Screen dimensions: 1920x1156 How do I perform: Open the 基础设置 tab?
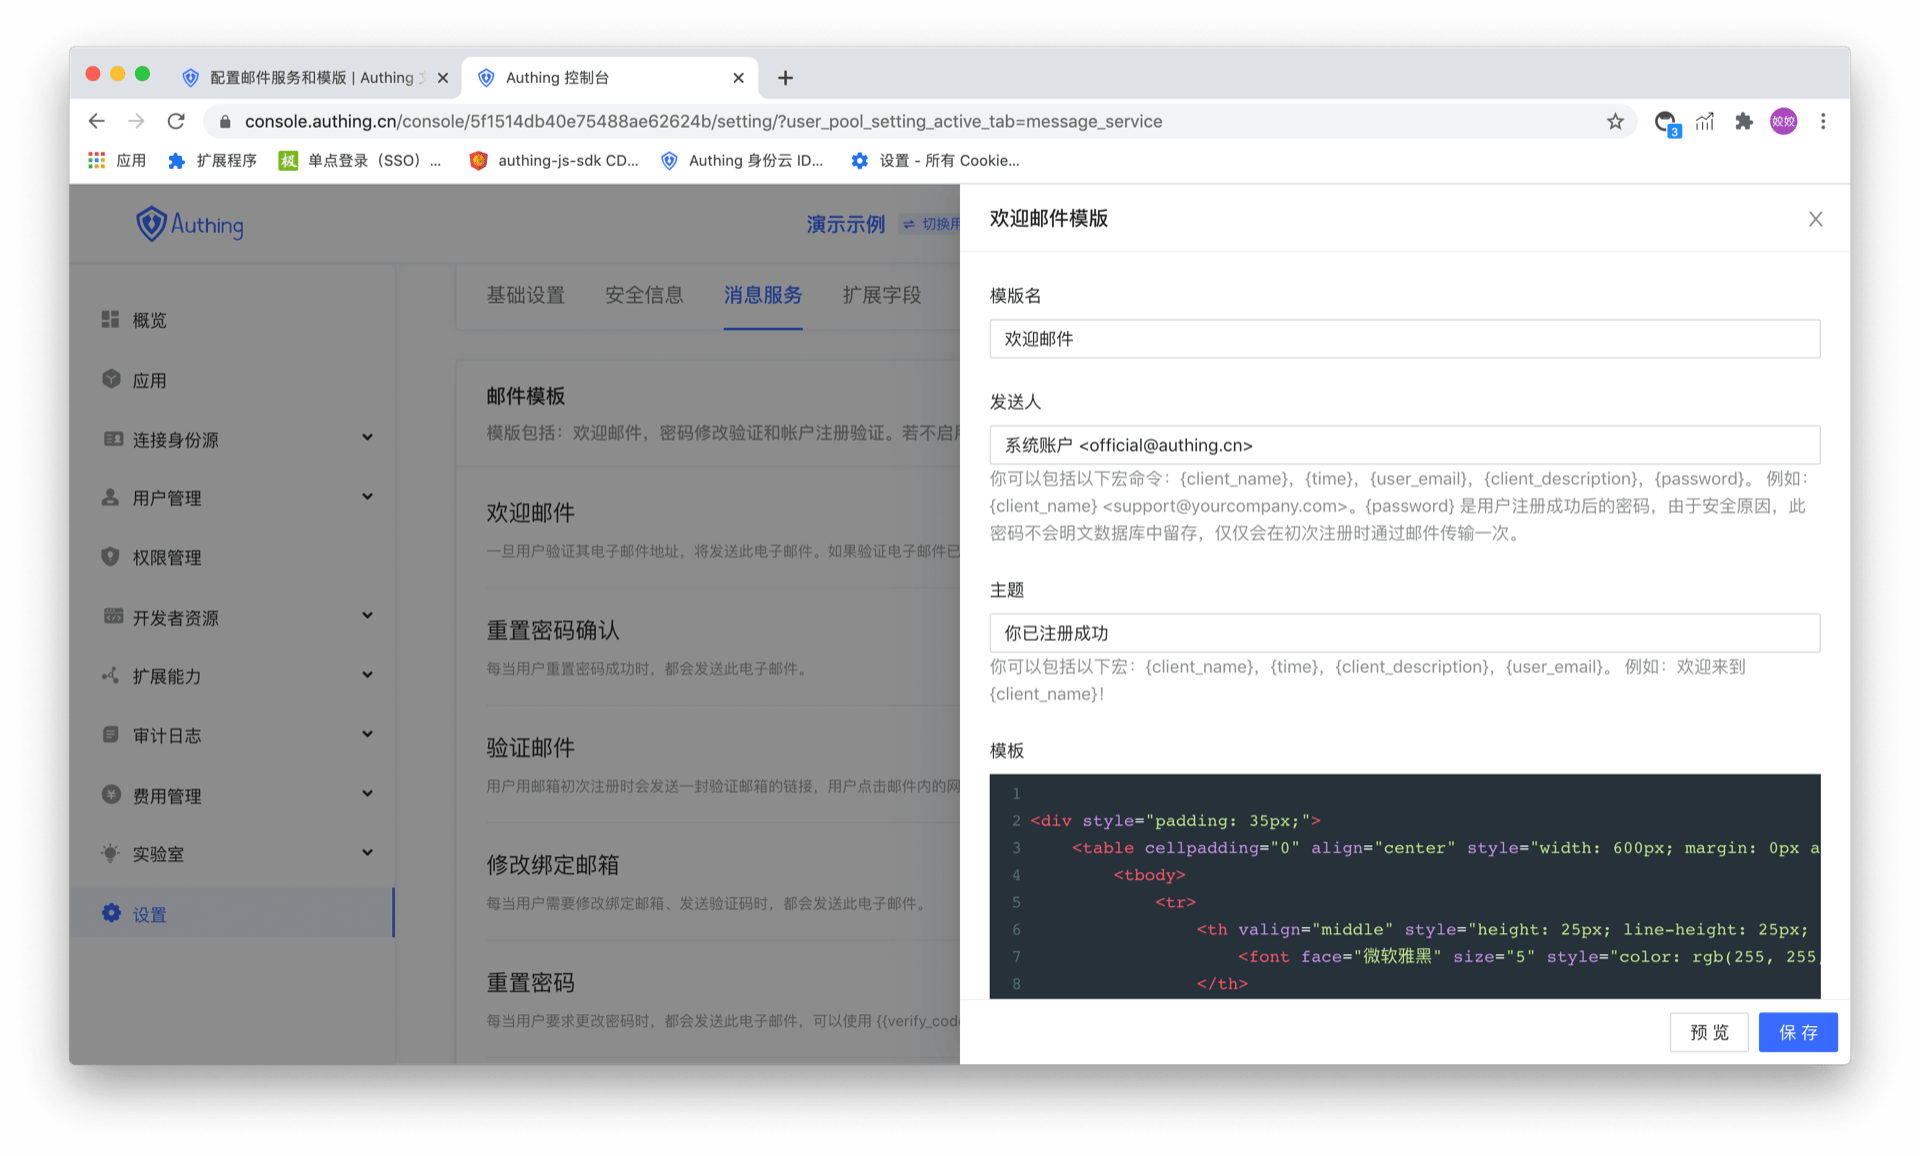[525, 295]
